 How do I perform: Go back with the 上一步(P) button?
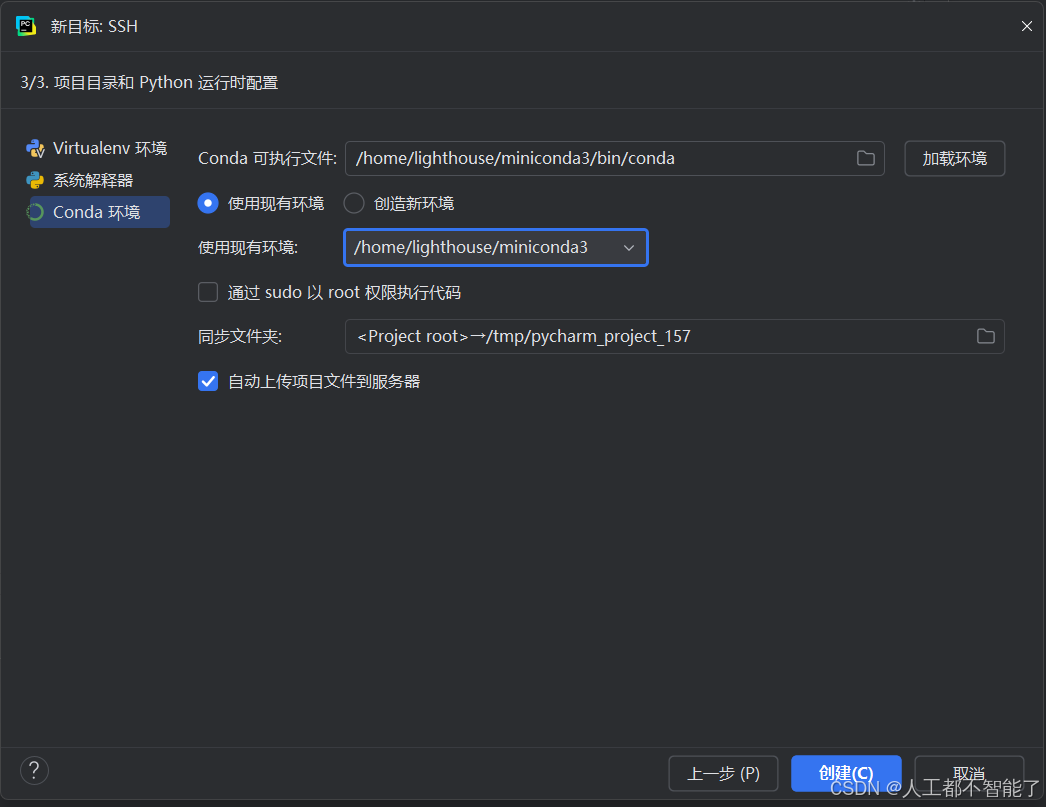coord(723,773)
